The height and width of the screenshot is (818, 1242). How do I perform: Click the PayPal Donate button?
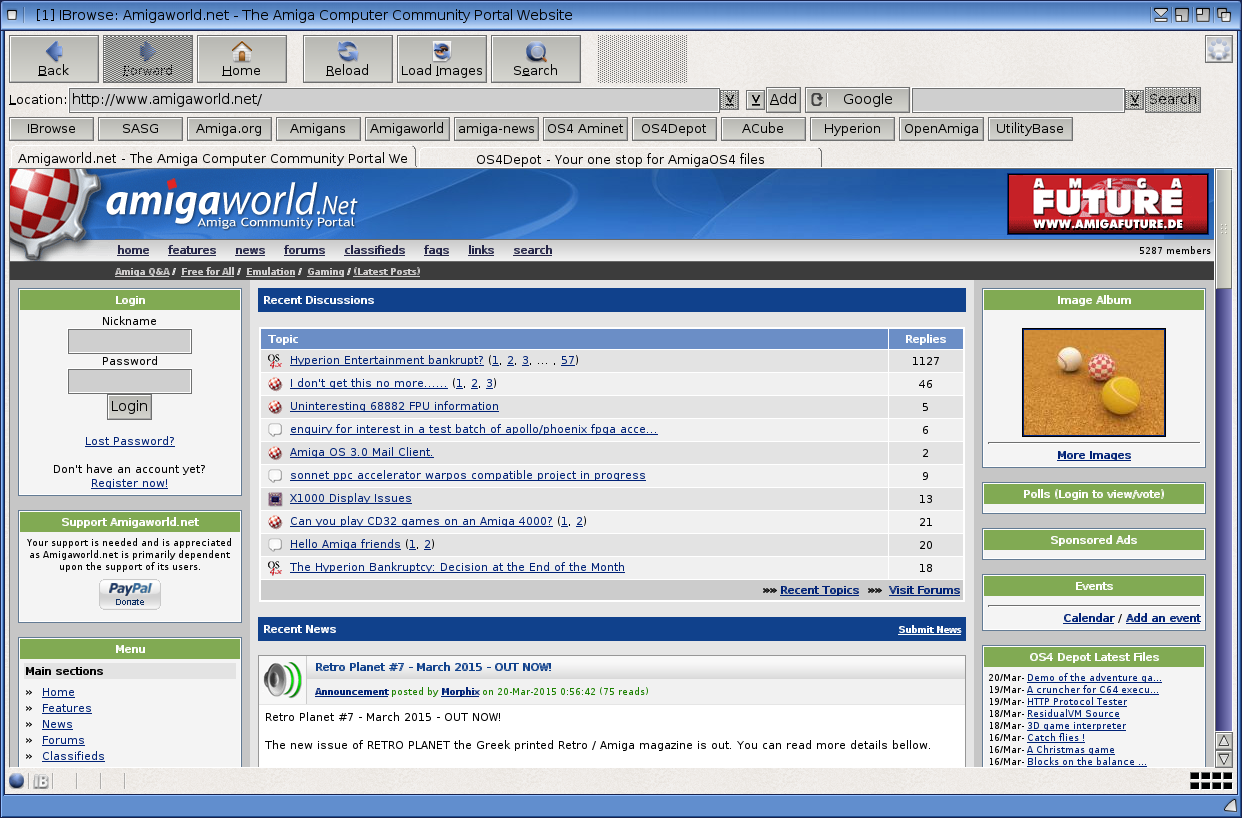[x=130, y=594]
